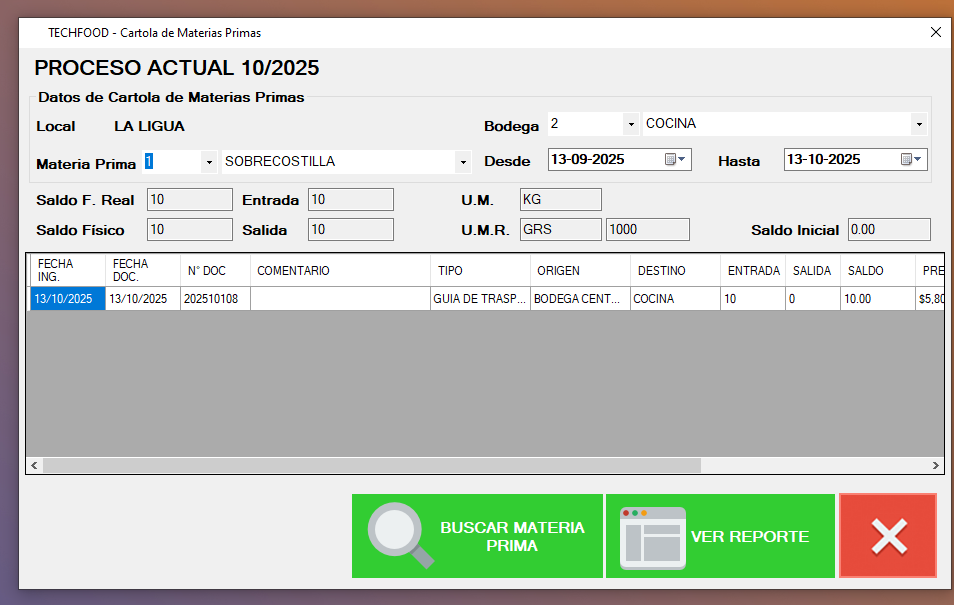Click the red X close icon
Viewport: 954px width, 605px height.
[888, 536]
